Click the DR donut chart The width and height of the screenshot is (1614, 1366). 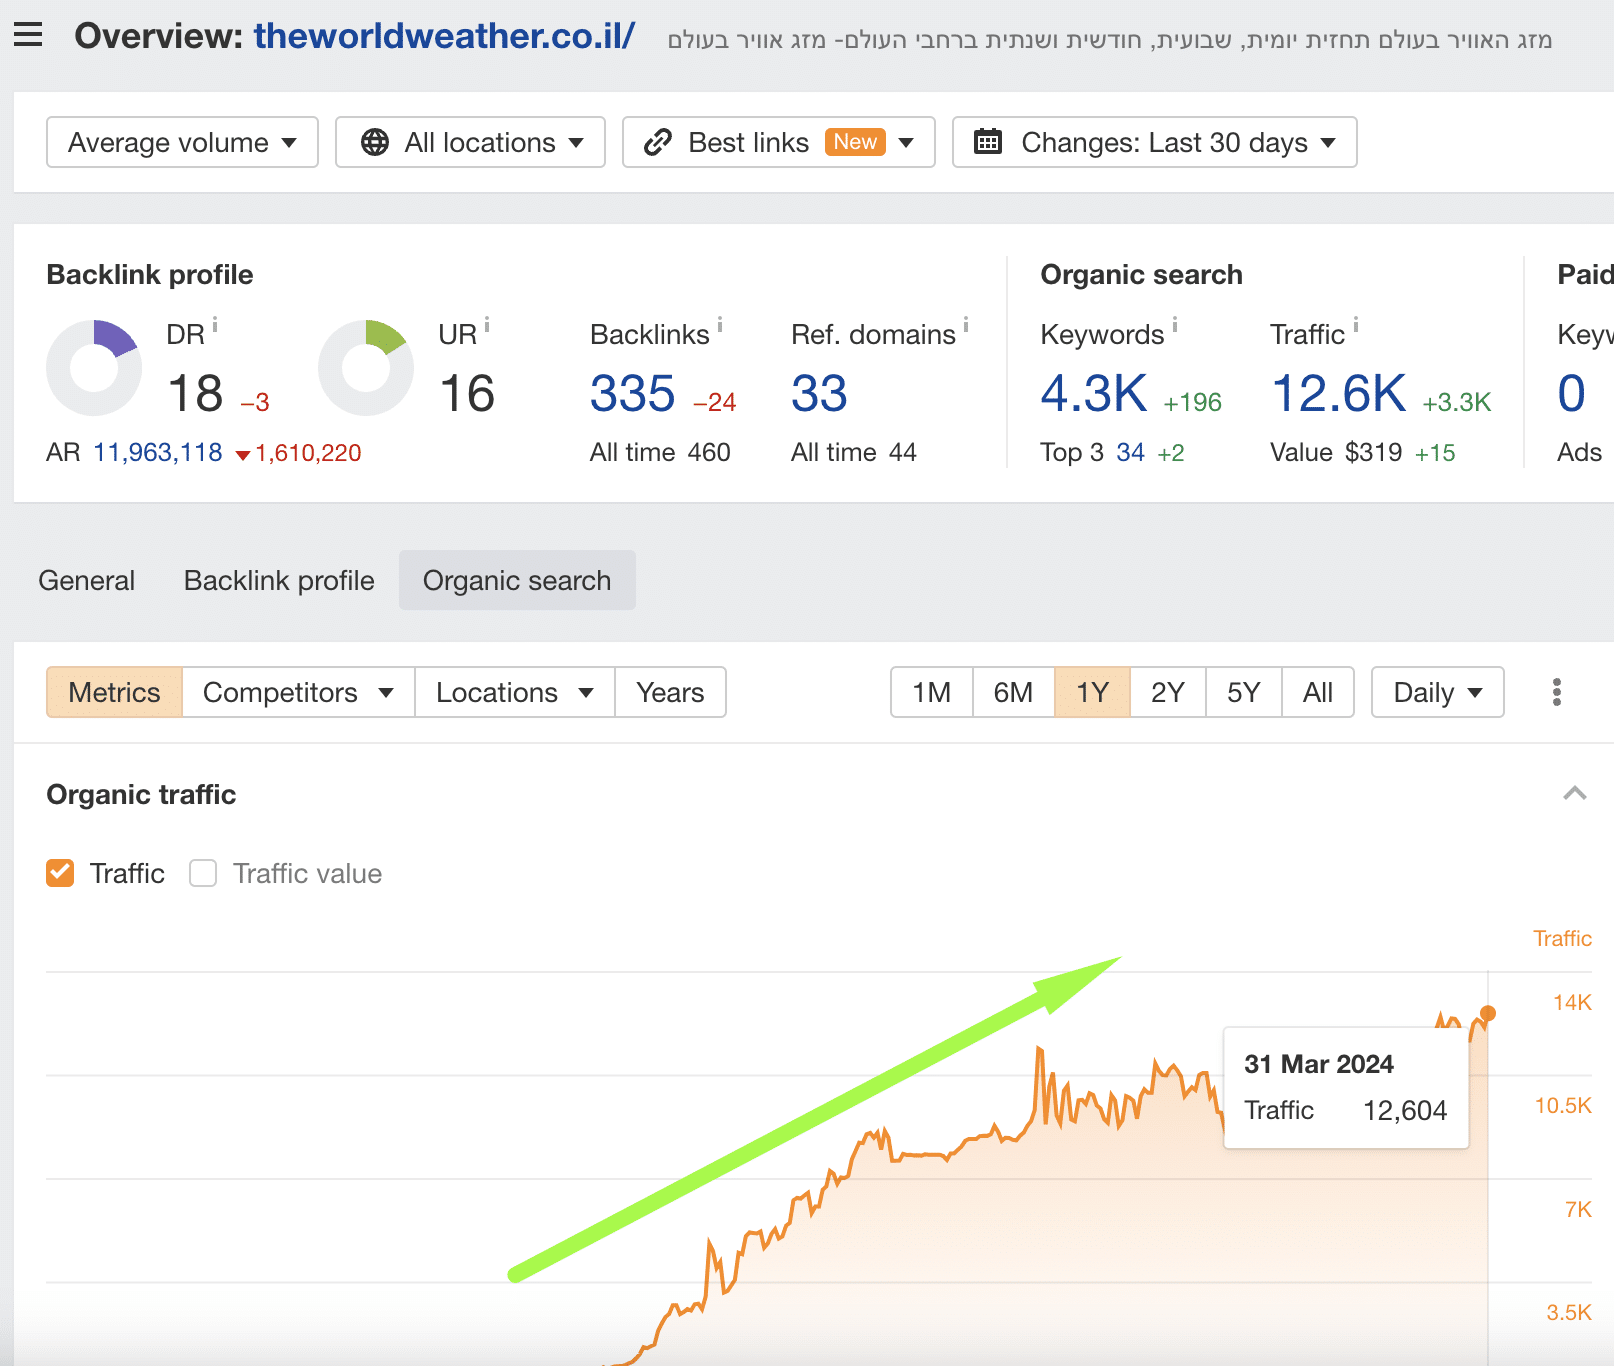tap(94, 368)
